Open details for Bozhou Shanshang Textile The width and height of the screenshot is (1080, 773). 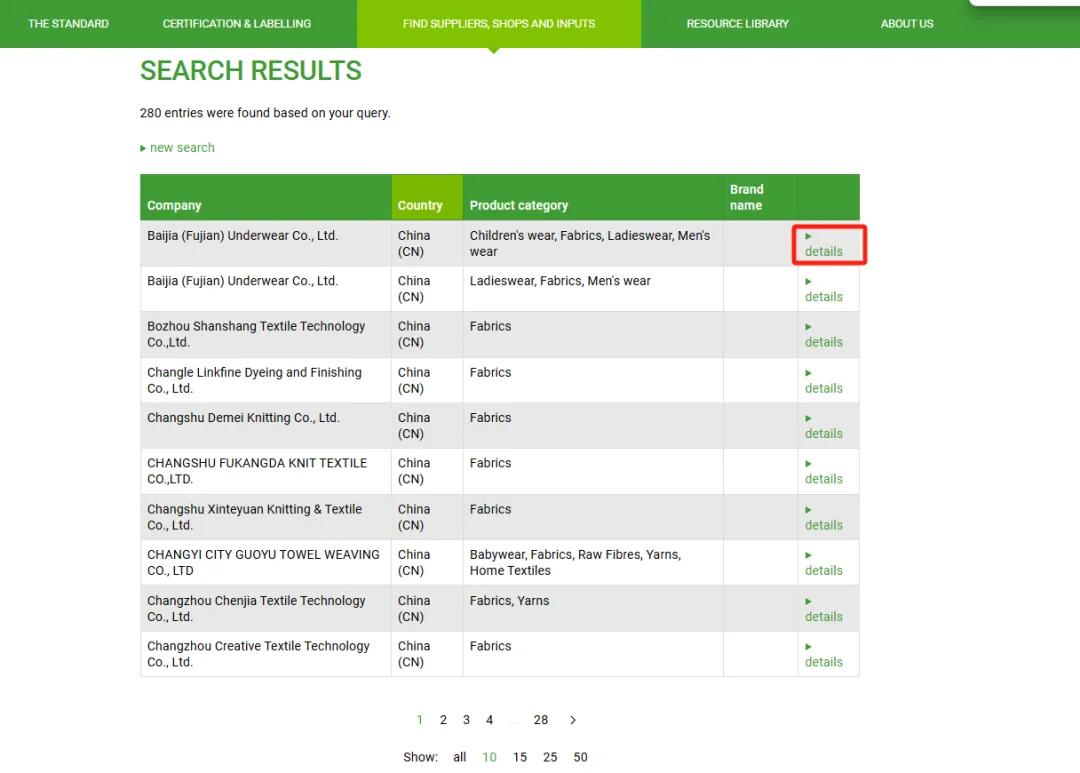[x=824, y=335]
